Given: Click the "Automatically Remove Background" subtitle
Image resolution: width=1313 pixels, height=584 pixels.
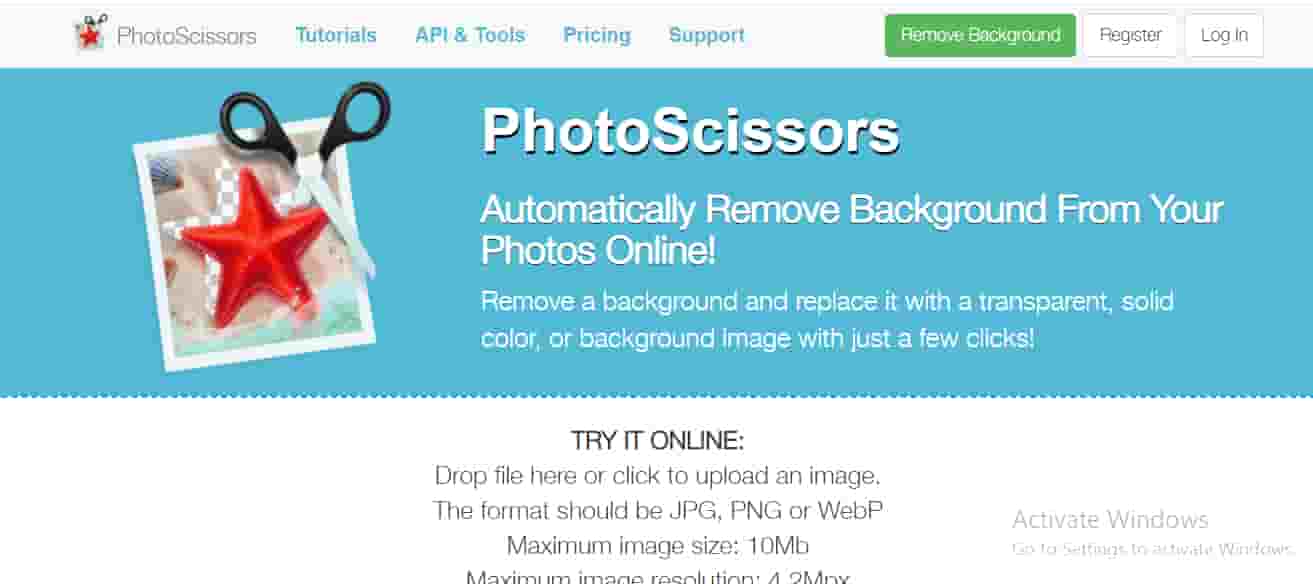Looking at the screenshot, I should 852,229.
